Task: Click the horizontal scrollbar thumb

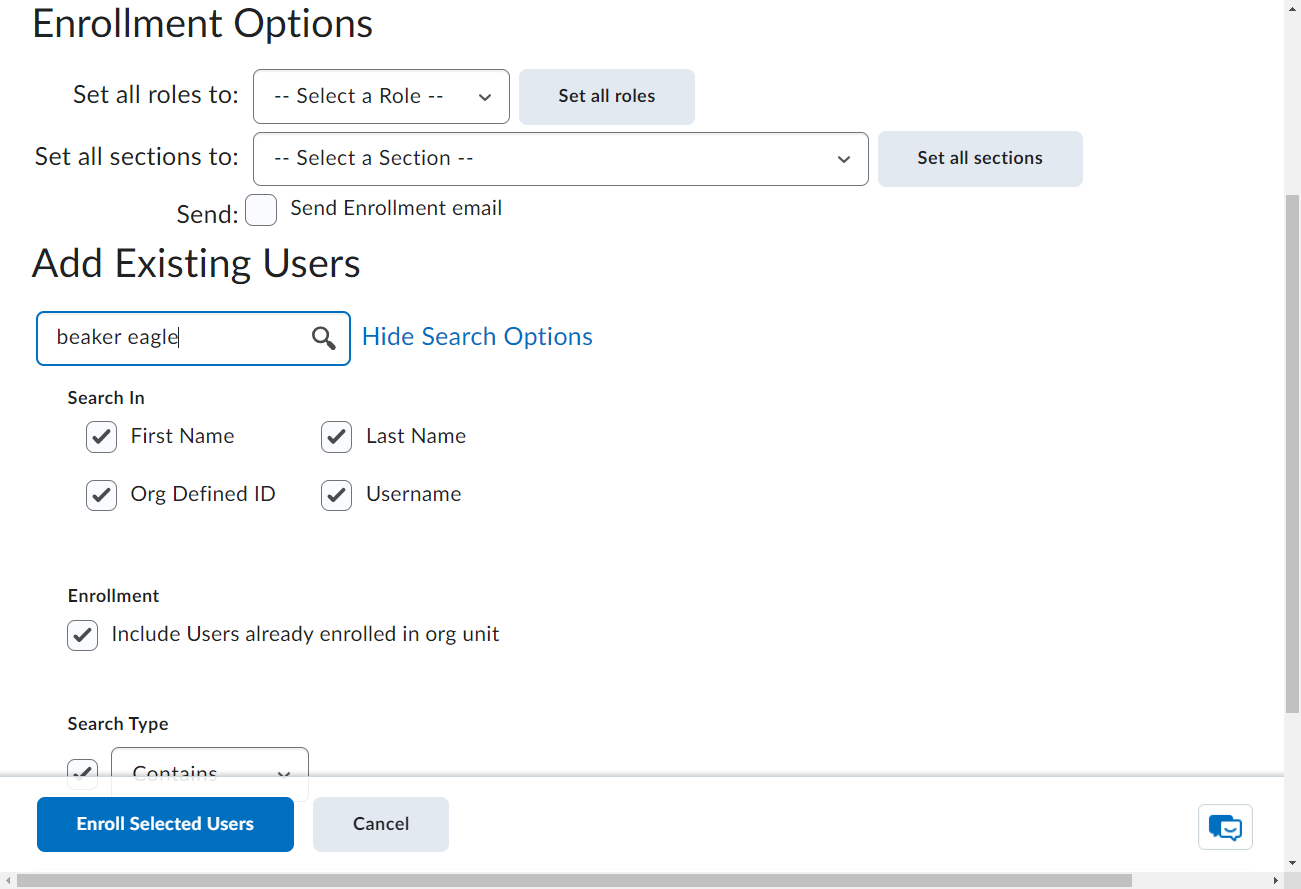Action: [x=574, y=880]
